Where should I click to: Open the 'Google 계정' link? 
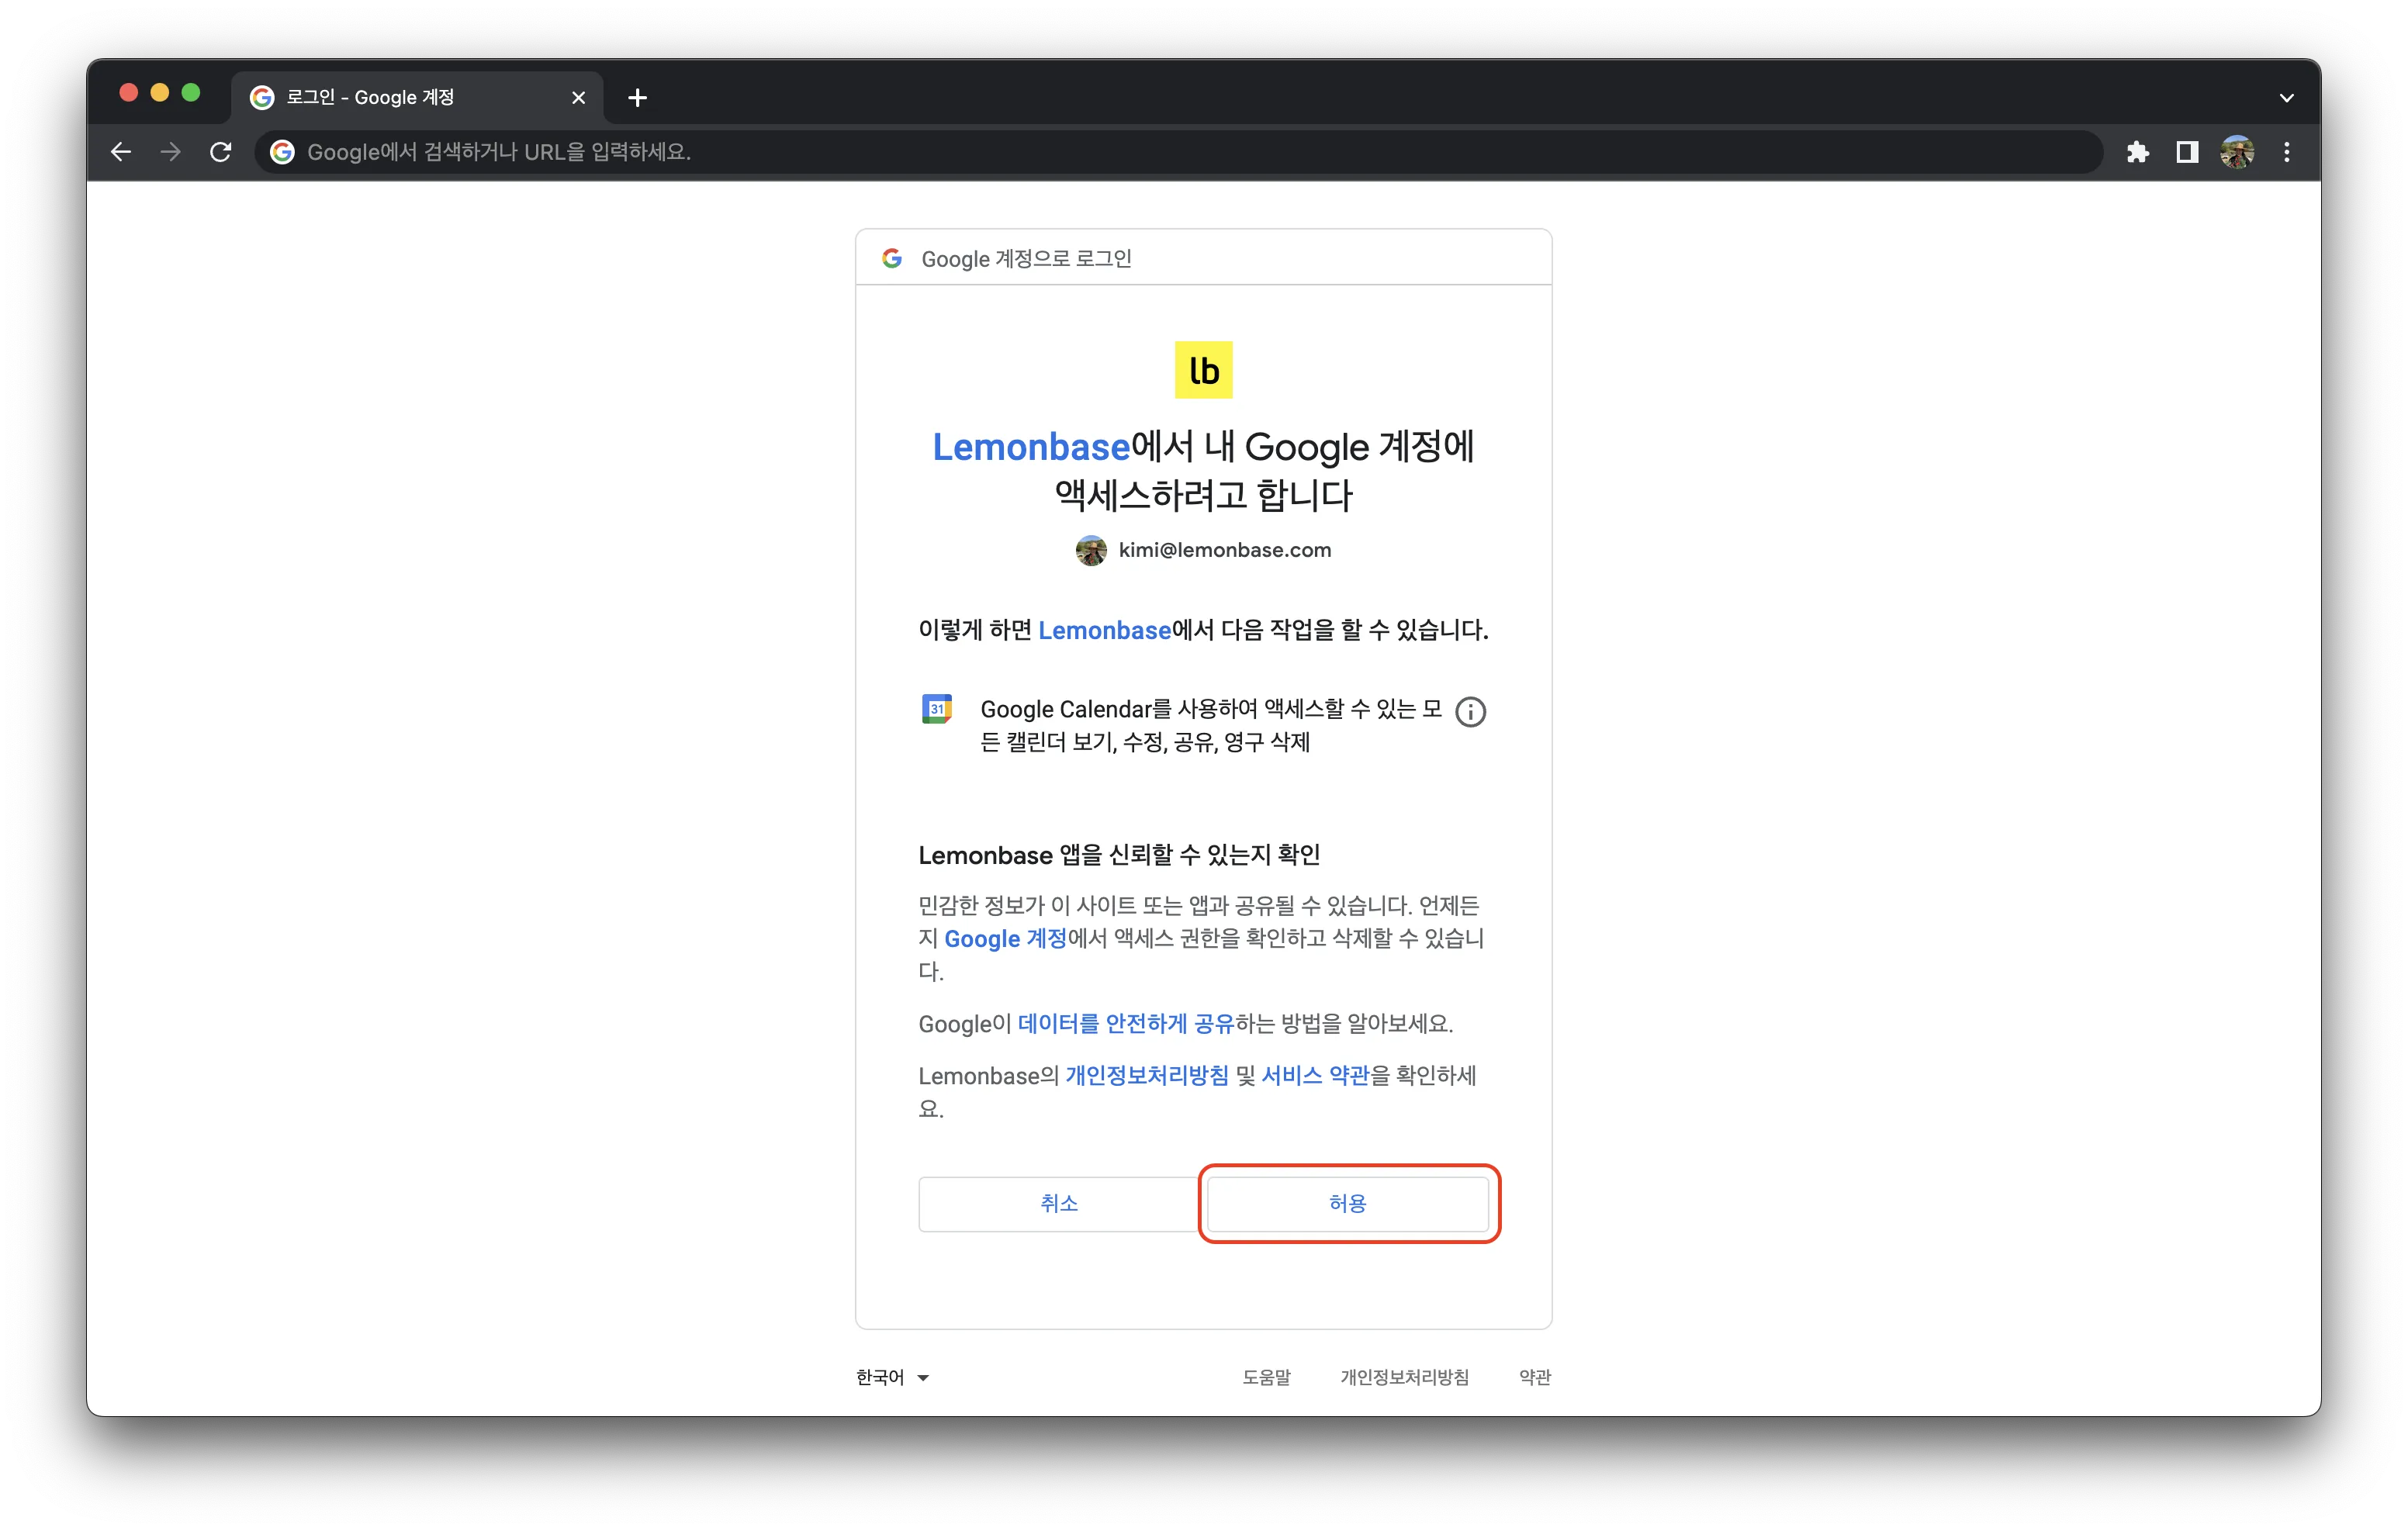point(1005,939)
